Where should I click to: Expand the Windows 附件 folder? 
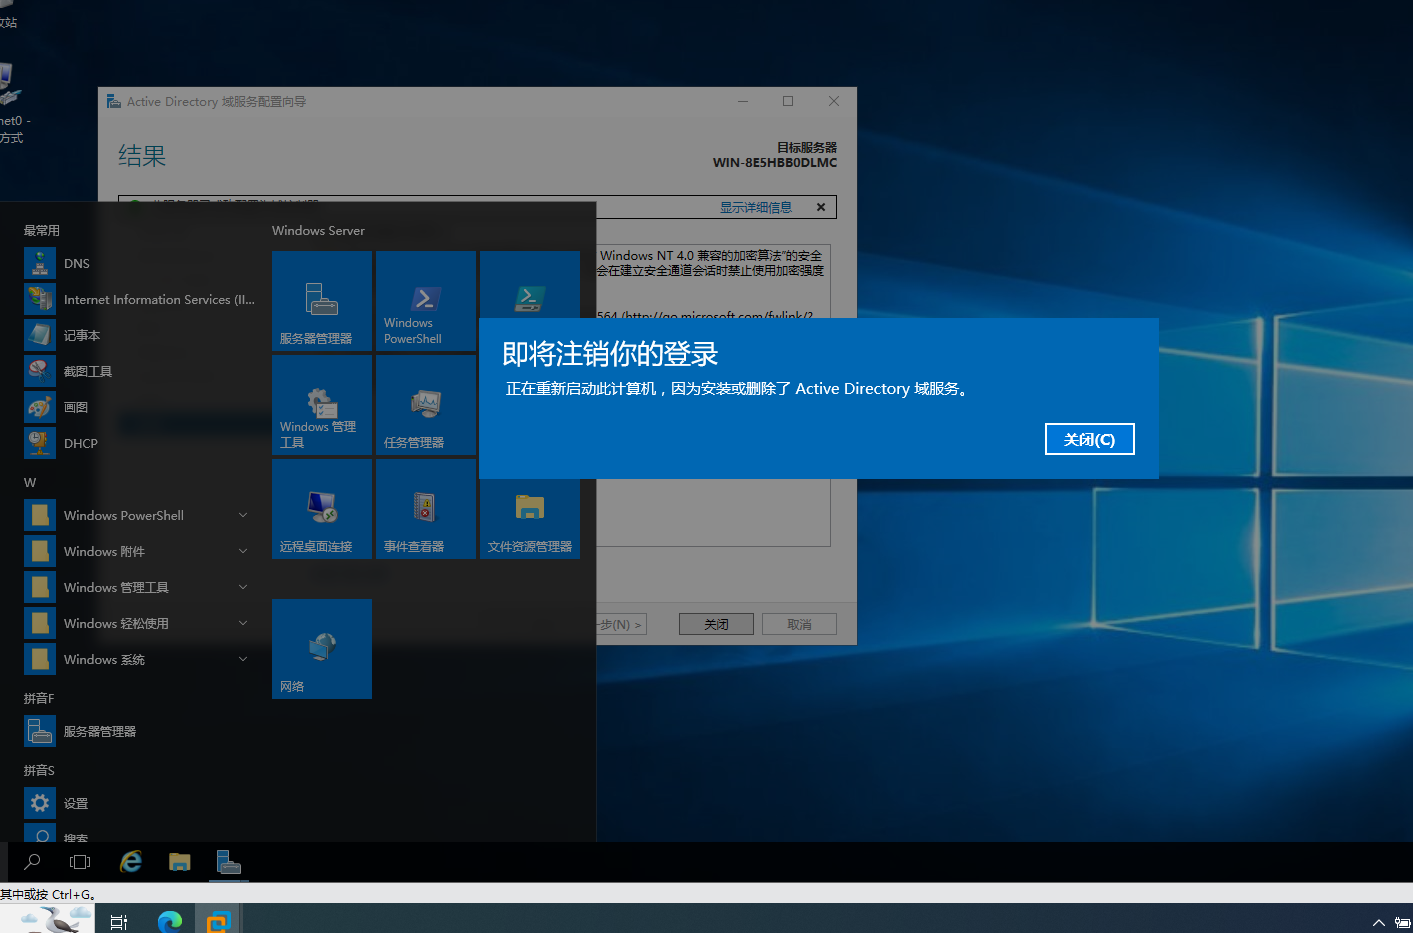[x=140, y=552]
